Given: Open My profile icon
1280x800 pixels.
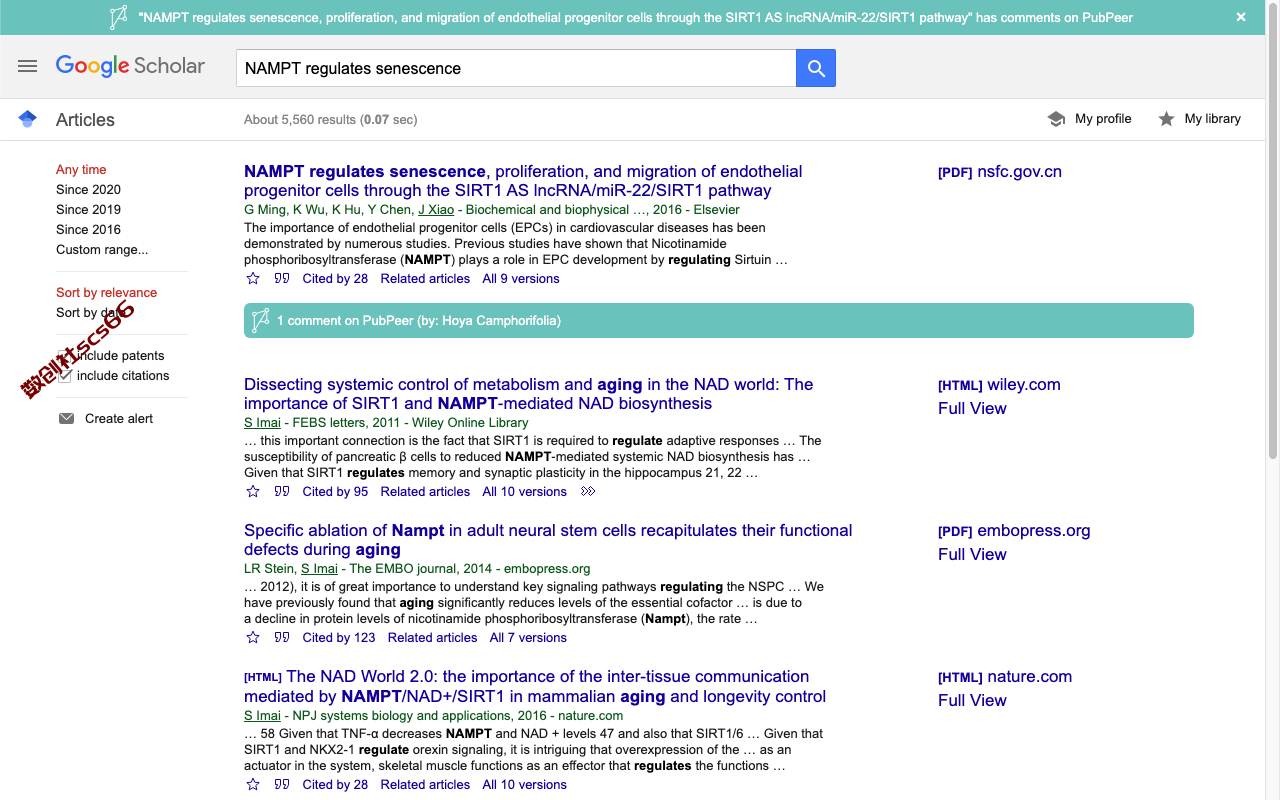Looking at the screenshot, I should [x=1056, y=119].
